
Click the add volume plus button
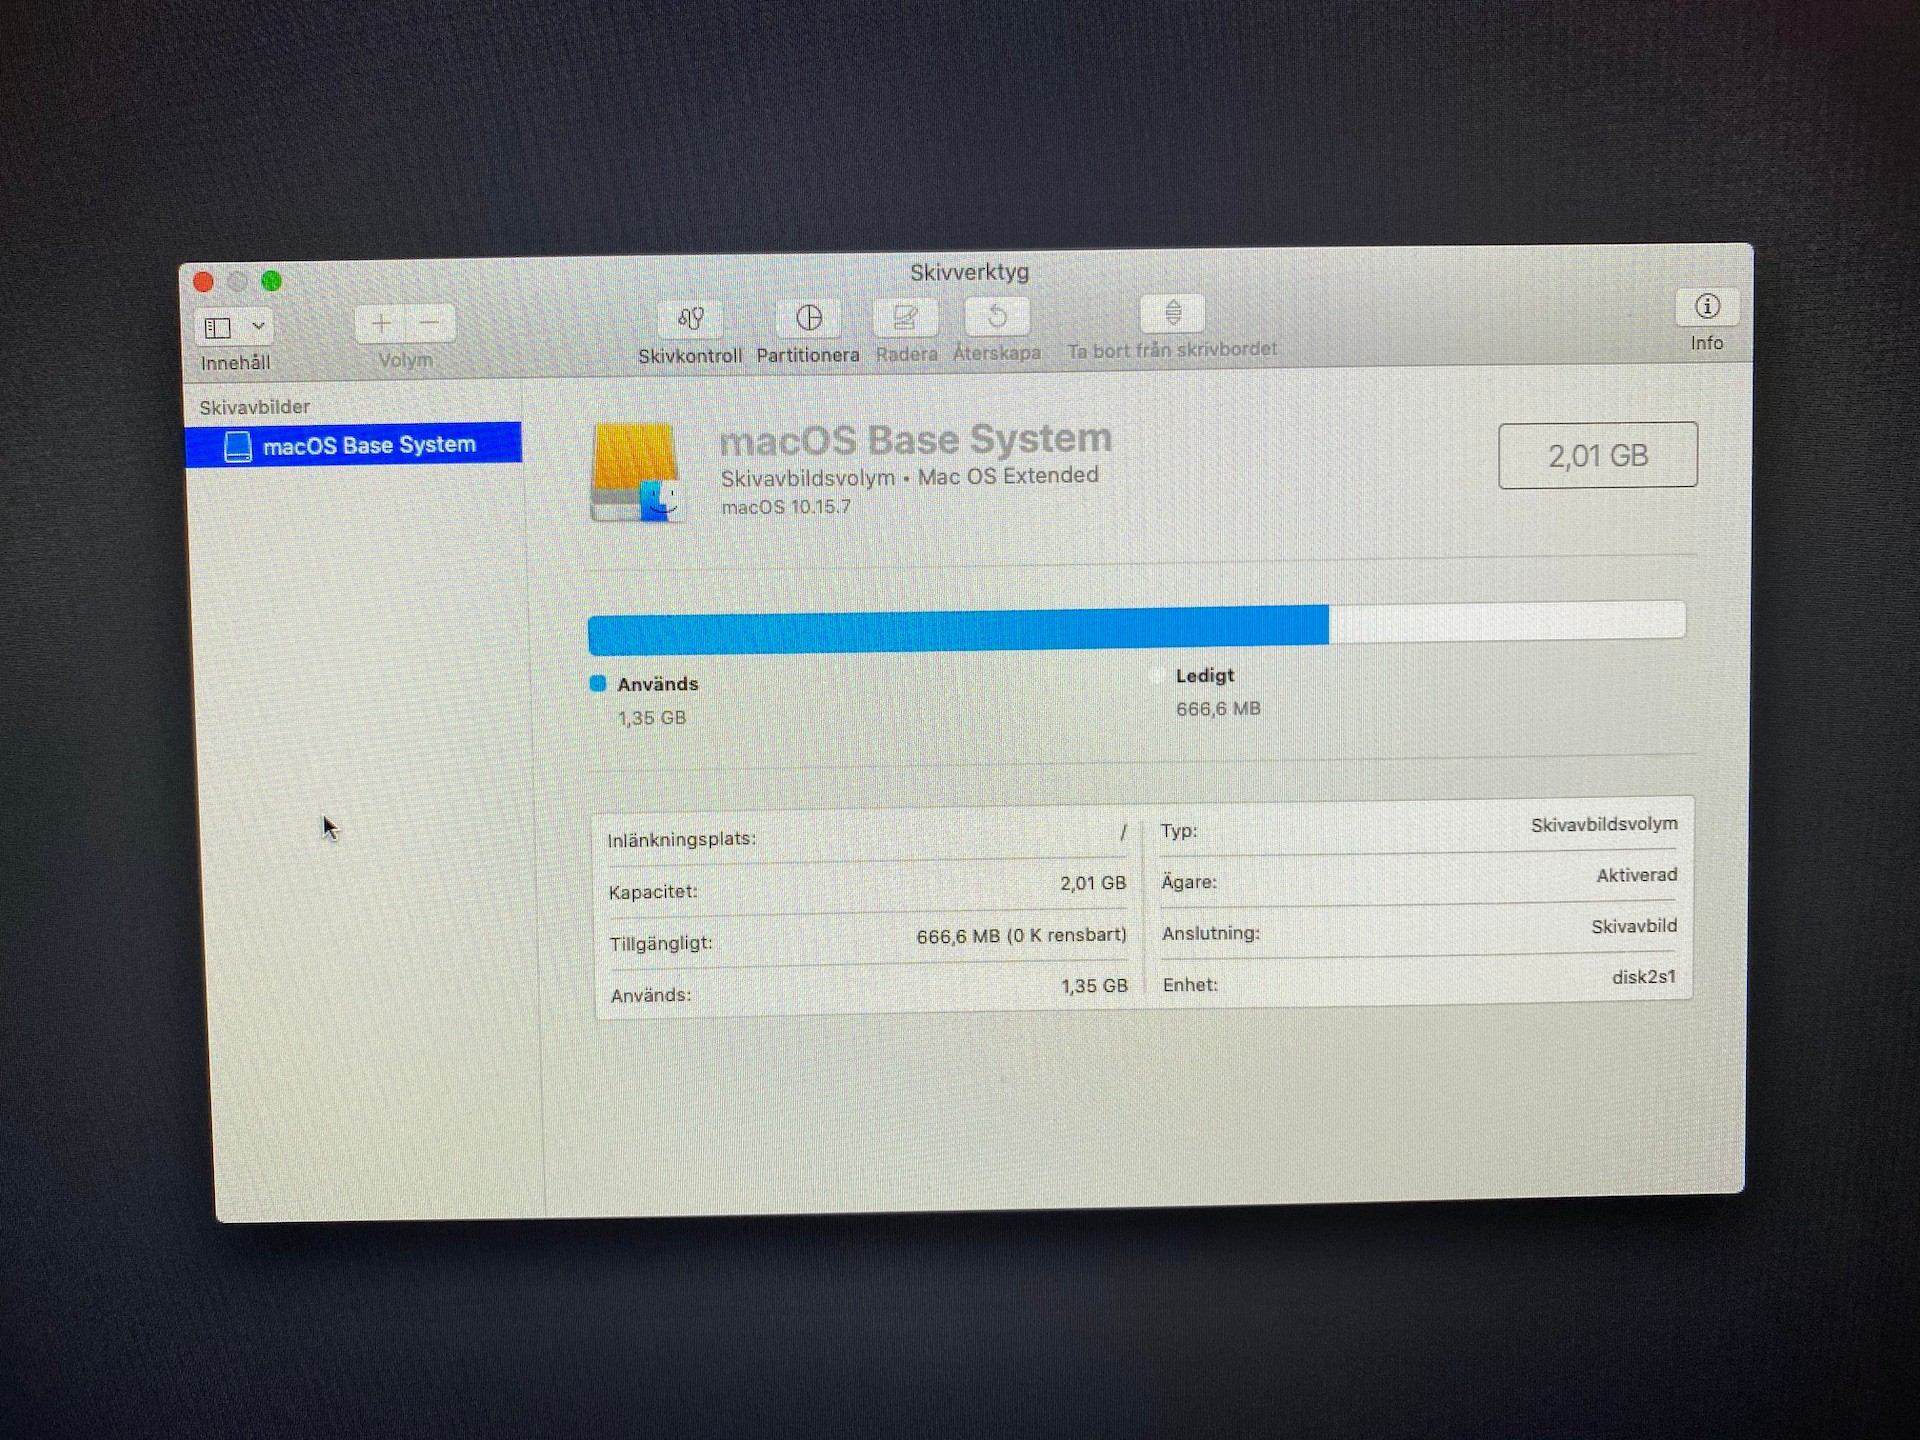tap(381, 323)
